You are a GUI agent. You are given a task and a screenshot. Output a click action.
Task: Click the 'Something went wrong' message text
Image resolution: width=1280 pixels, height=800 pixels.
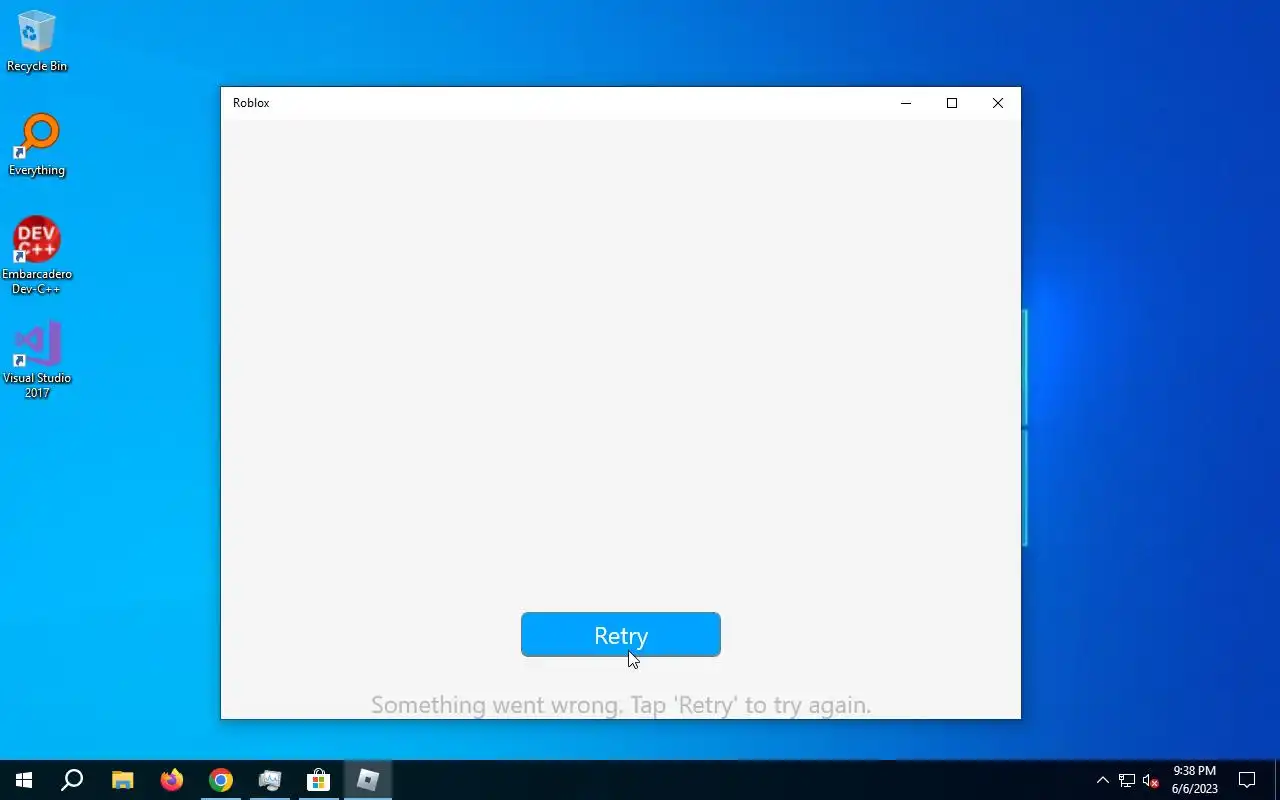point(621,705)
